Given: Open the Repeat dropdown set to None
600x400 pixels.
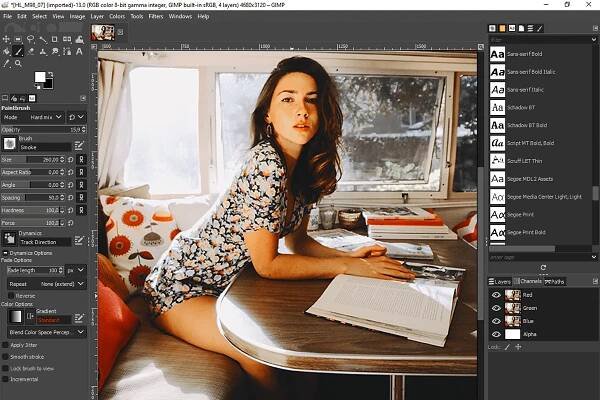Looking at the screenshot, I should 44,284.
